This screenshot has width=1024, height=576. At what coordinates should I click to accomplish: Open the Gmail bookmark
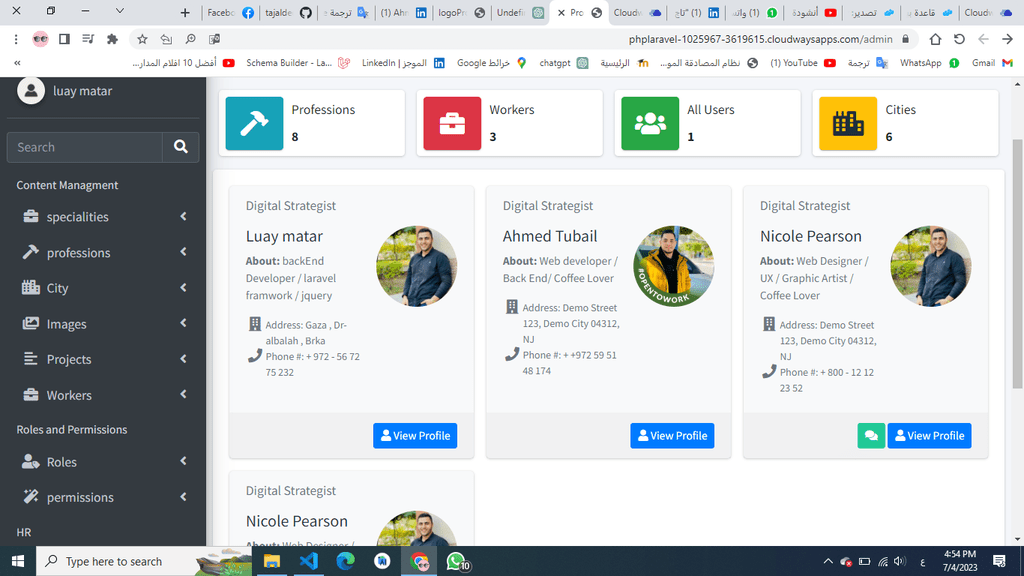coord(992,63)
